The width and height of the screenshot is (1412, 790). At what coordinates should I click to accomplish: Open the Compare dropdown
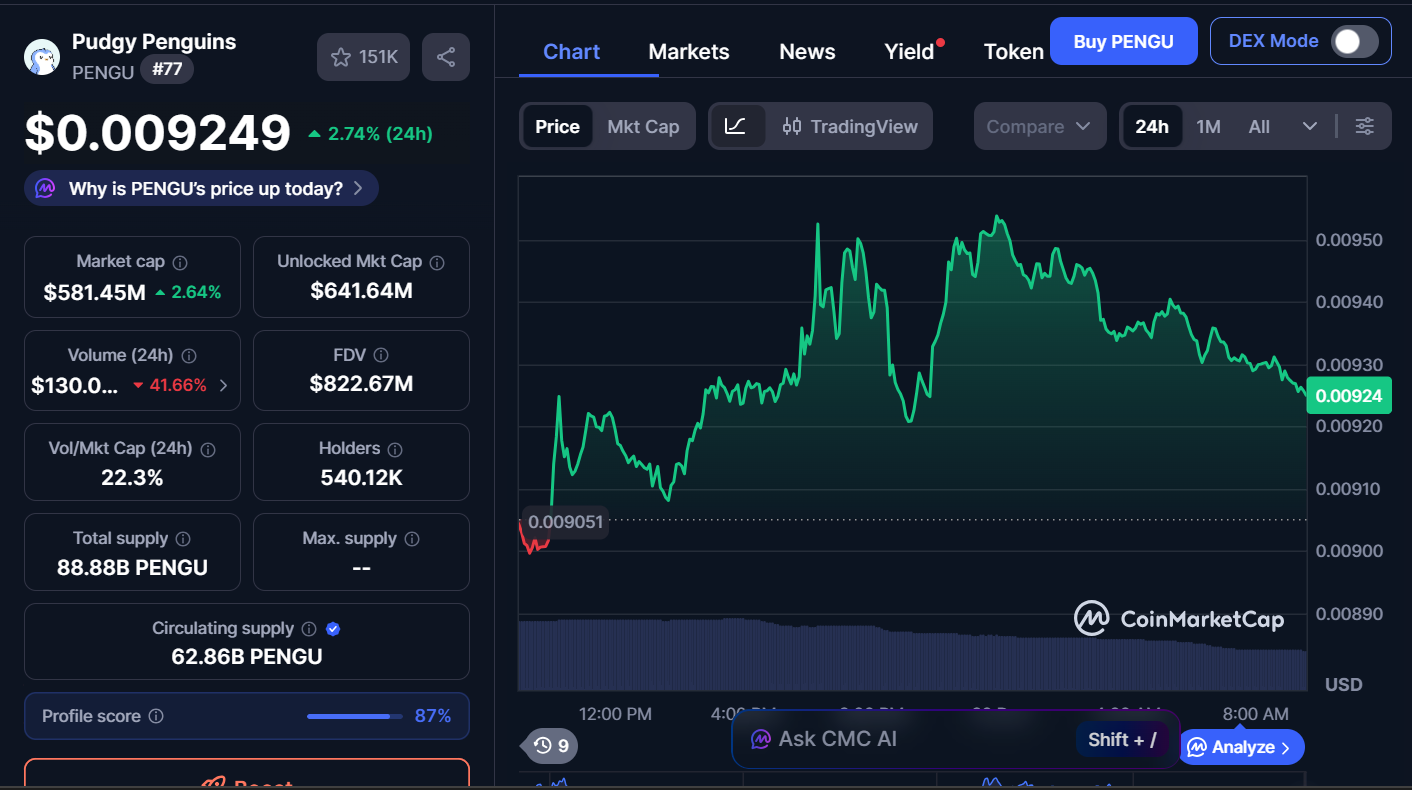[1040, 126]
